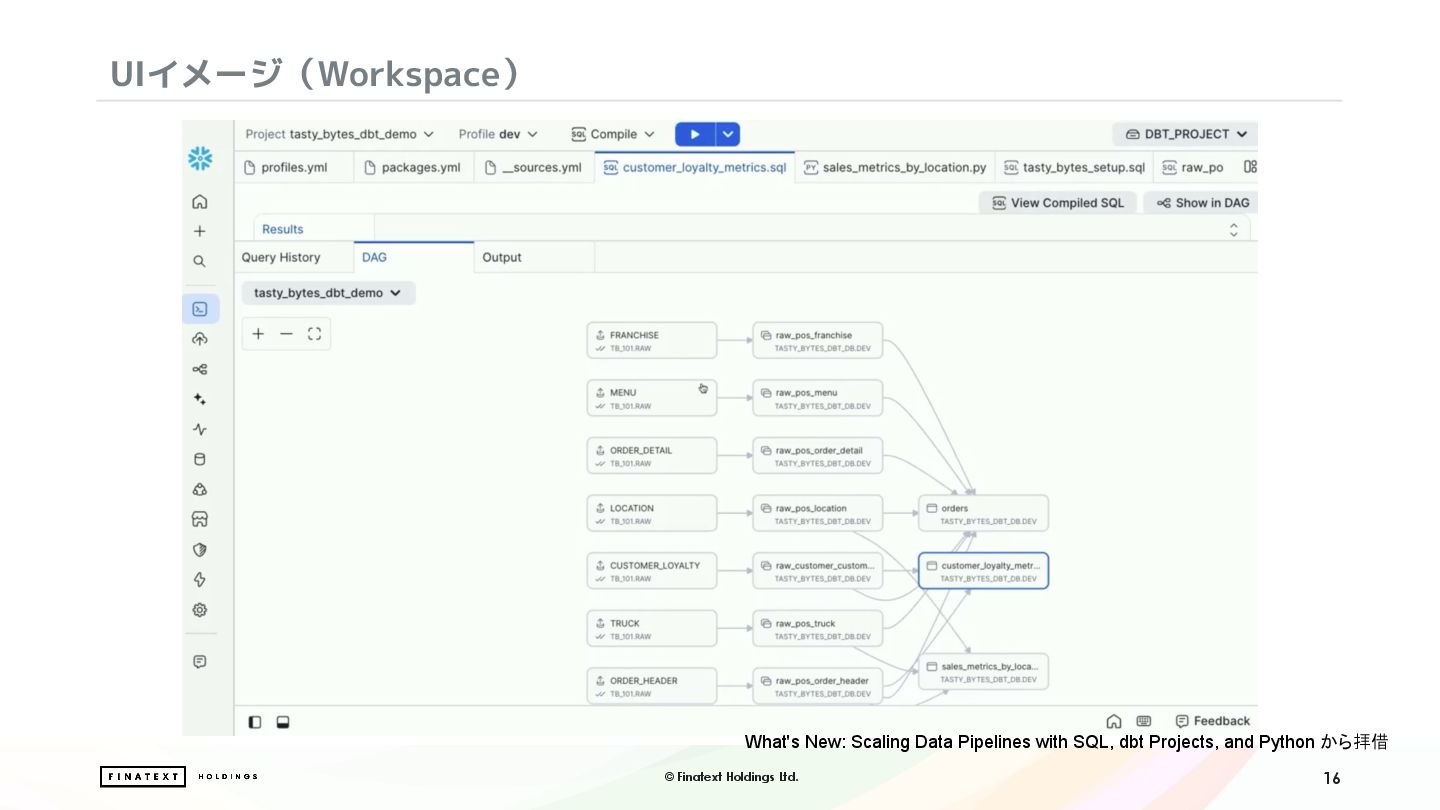Select the ORDER_HEADER source node
The width and height of the screenshot is (1440, 810).
(652, 686)
